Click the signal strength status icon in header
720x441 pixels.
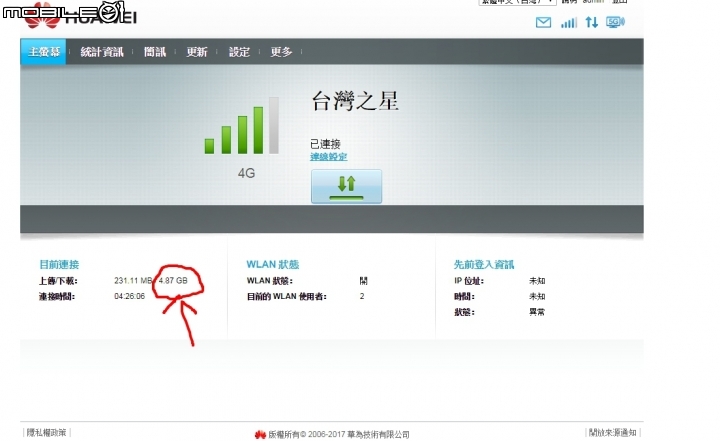click(569, 23)
